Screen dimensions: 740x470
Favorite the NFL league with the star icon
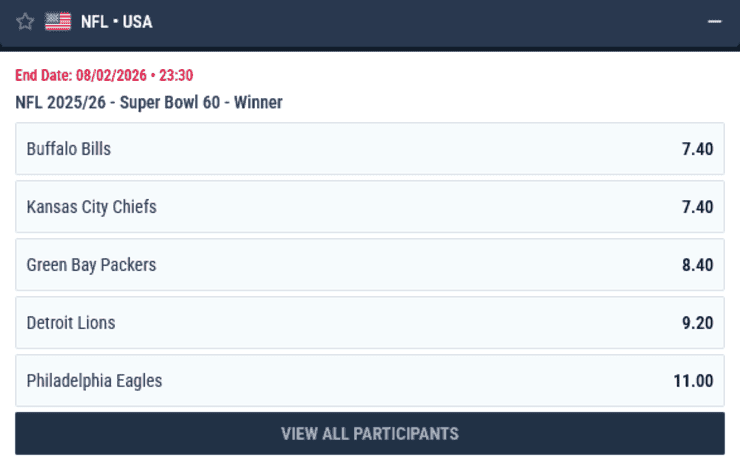pyautogui.click(x=25, y=21)
